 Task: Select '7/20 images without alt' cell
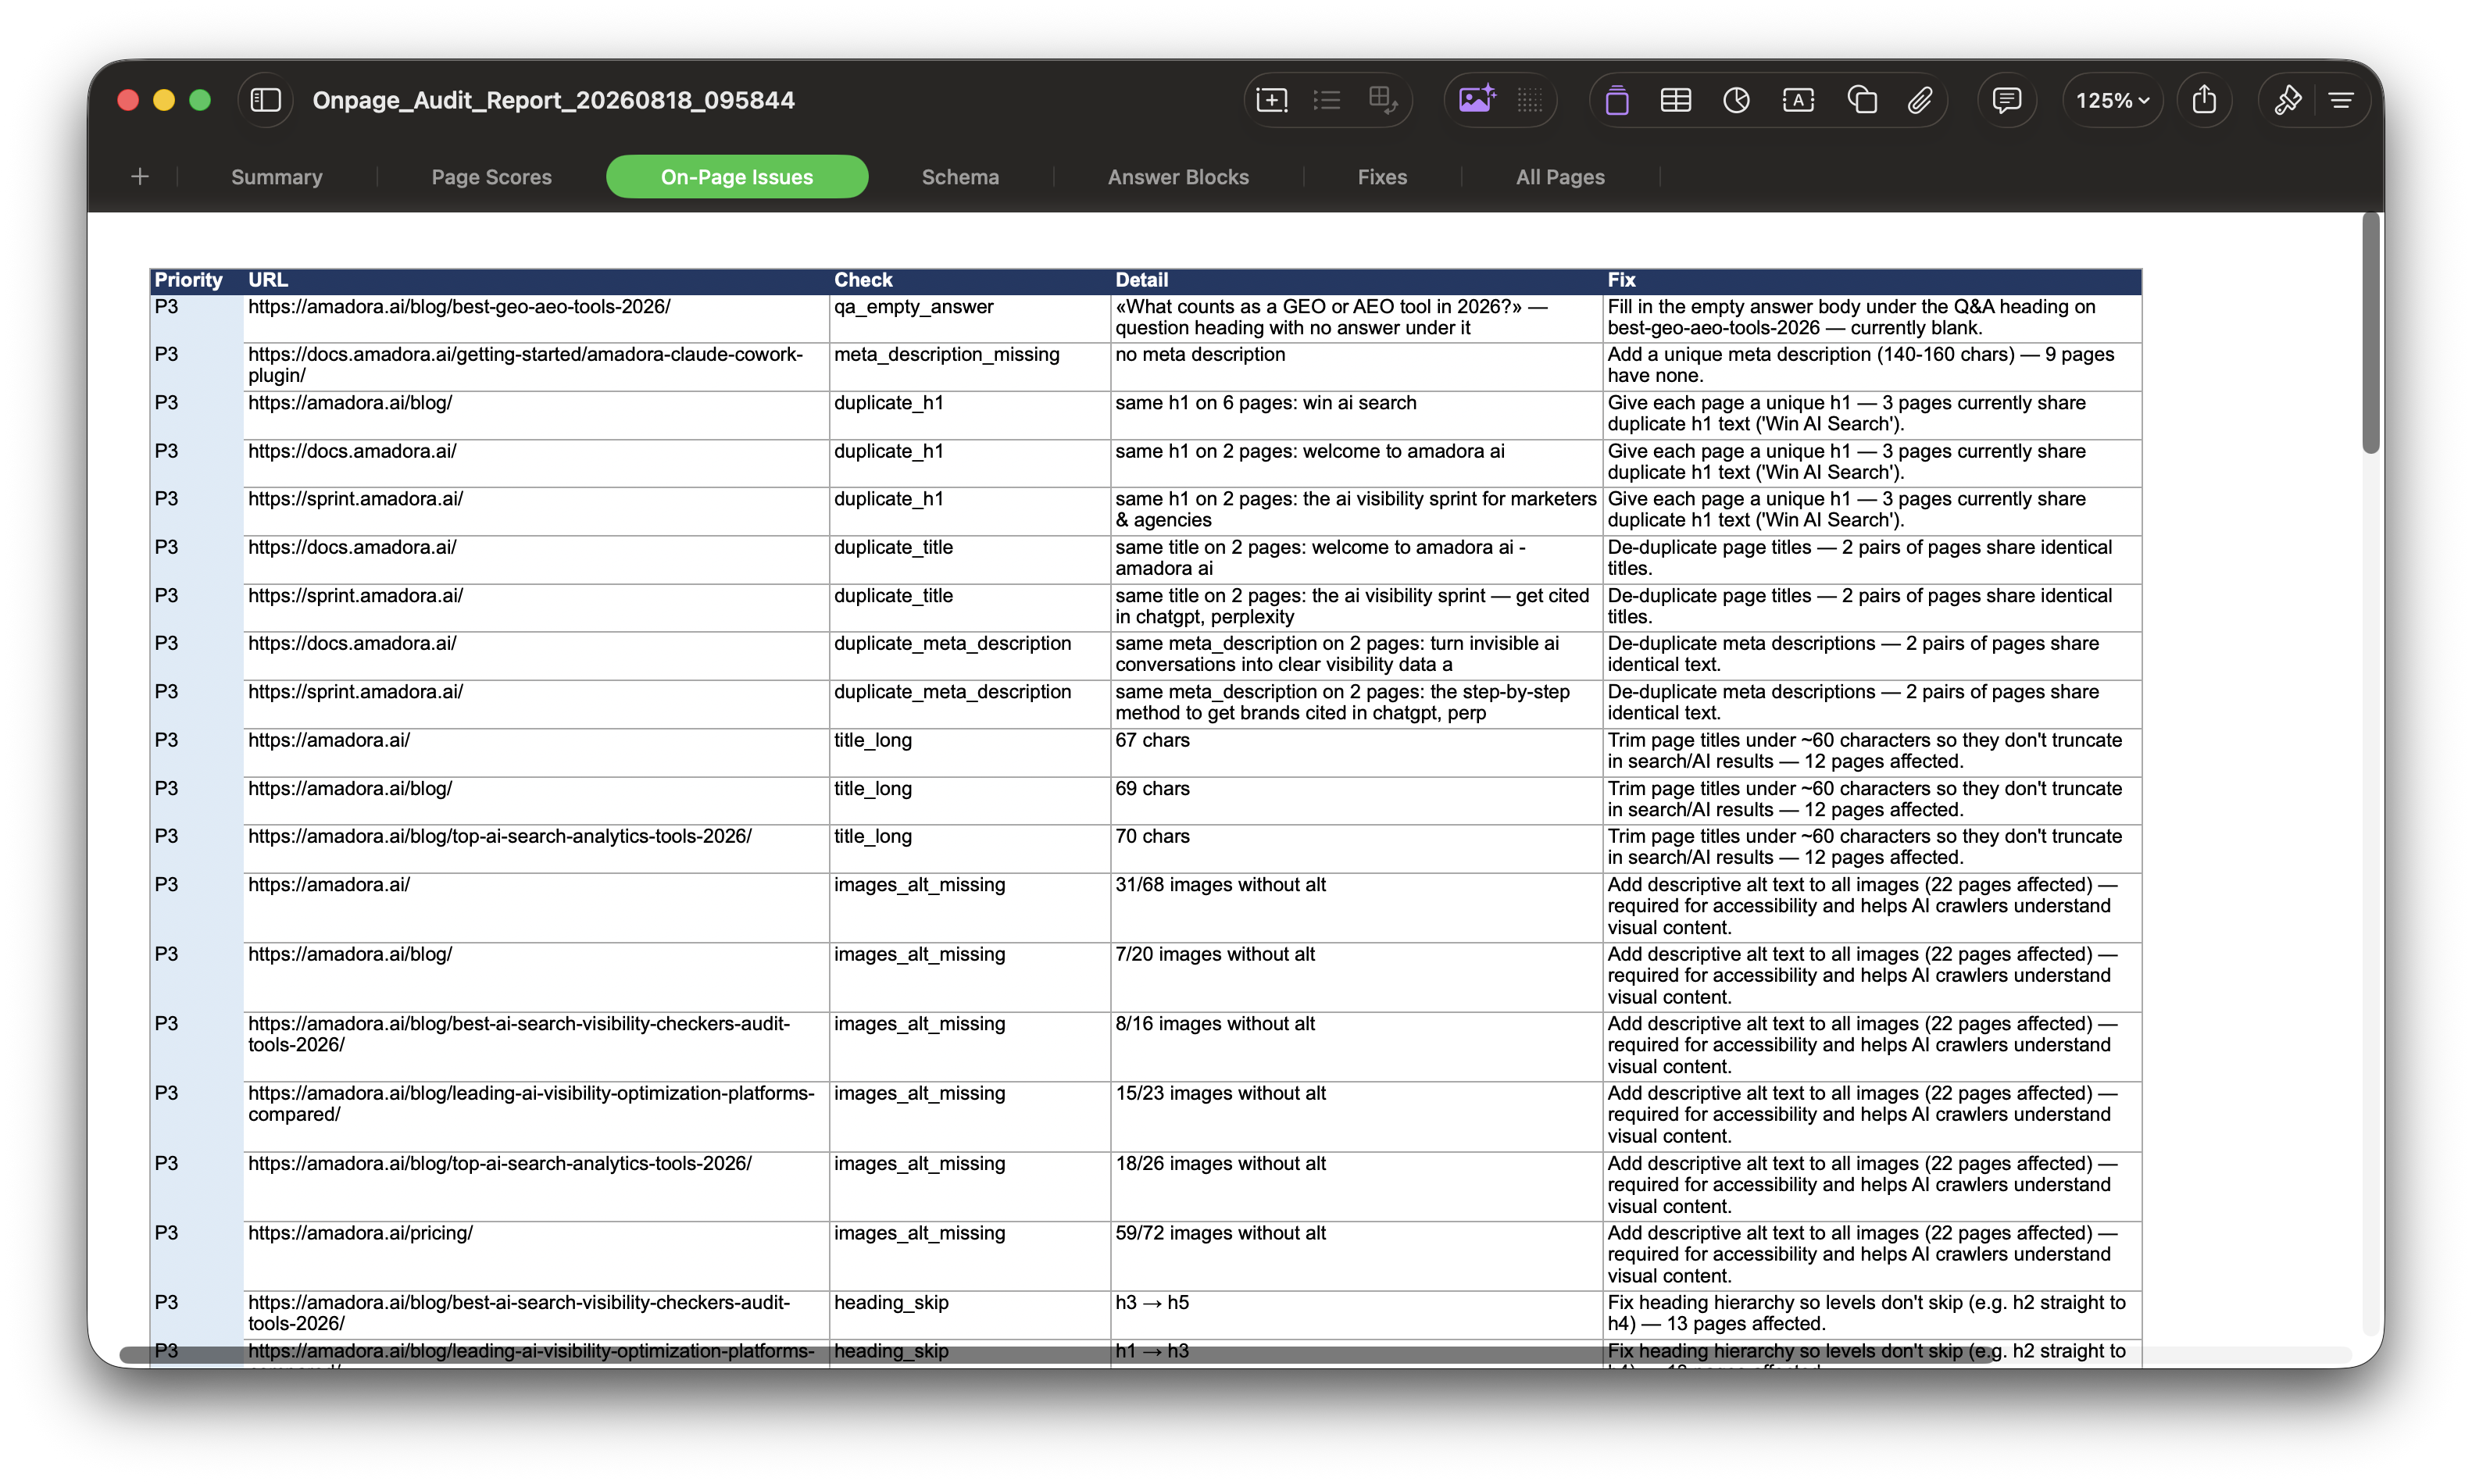click(x=1356, y=977)
